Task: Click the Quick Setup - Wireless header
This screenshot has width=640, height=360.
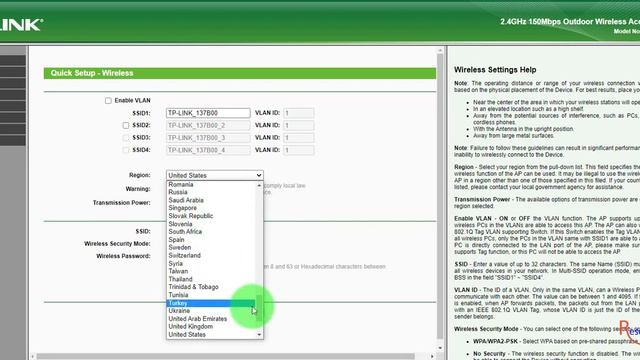Action: click(x=240, y=73)
